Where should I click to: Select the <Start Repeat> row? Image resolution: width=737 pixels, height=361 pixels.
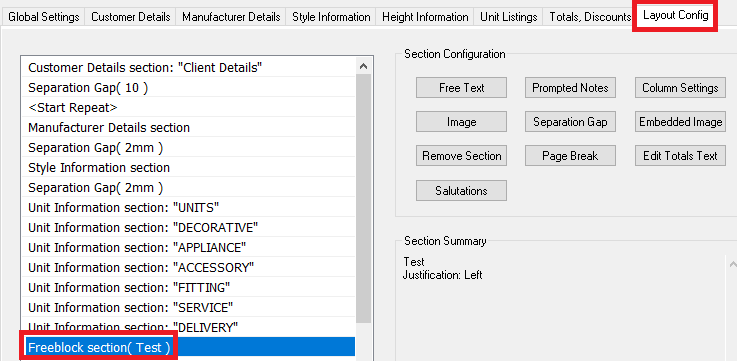click(x=188, y=107)
